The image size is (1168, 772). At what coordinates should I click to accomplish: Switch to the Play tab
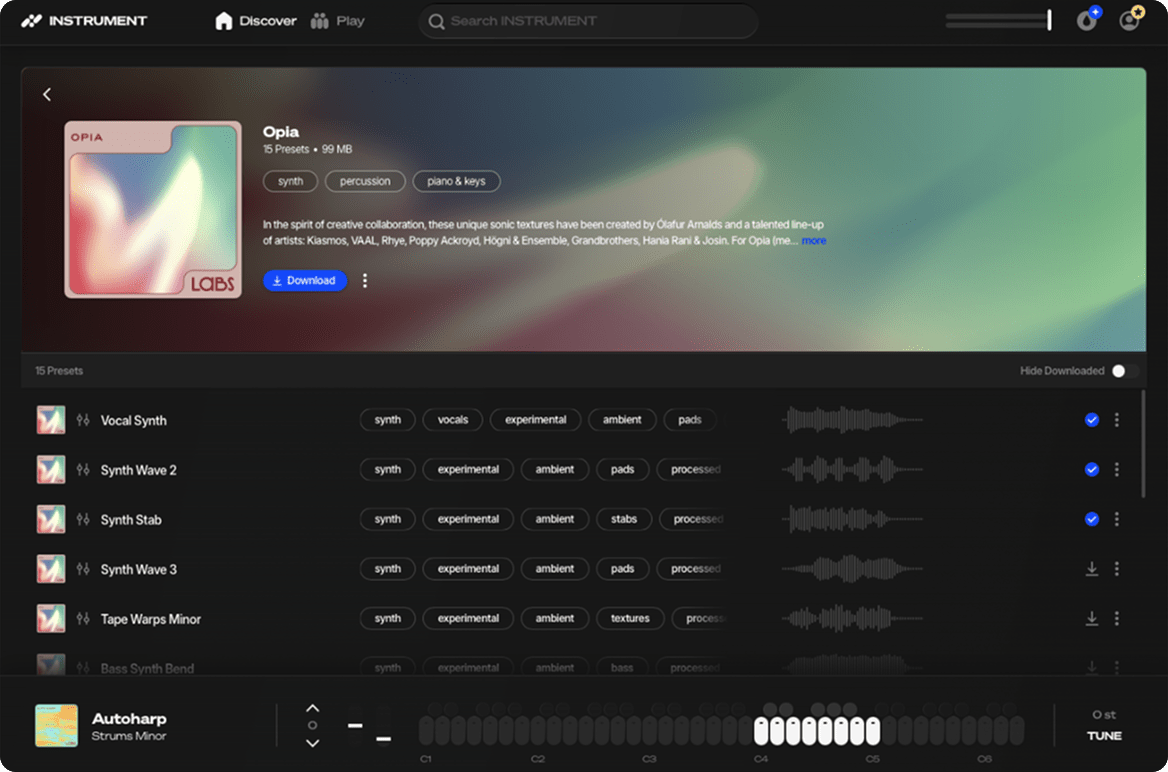click(337, 20)
